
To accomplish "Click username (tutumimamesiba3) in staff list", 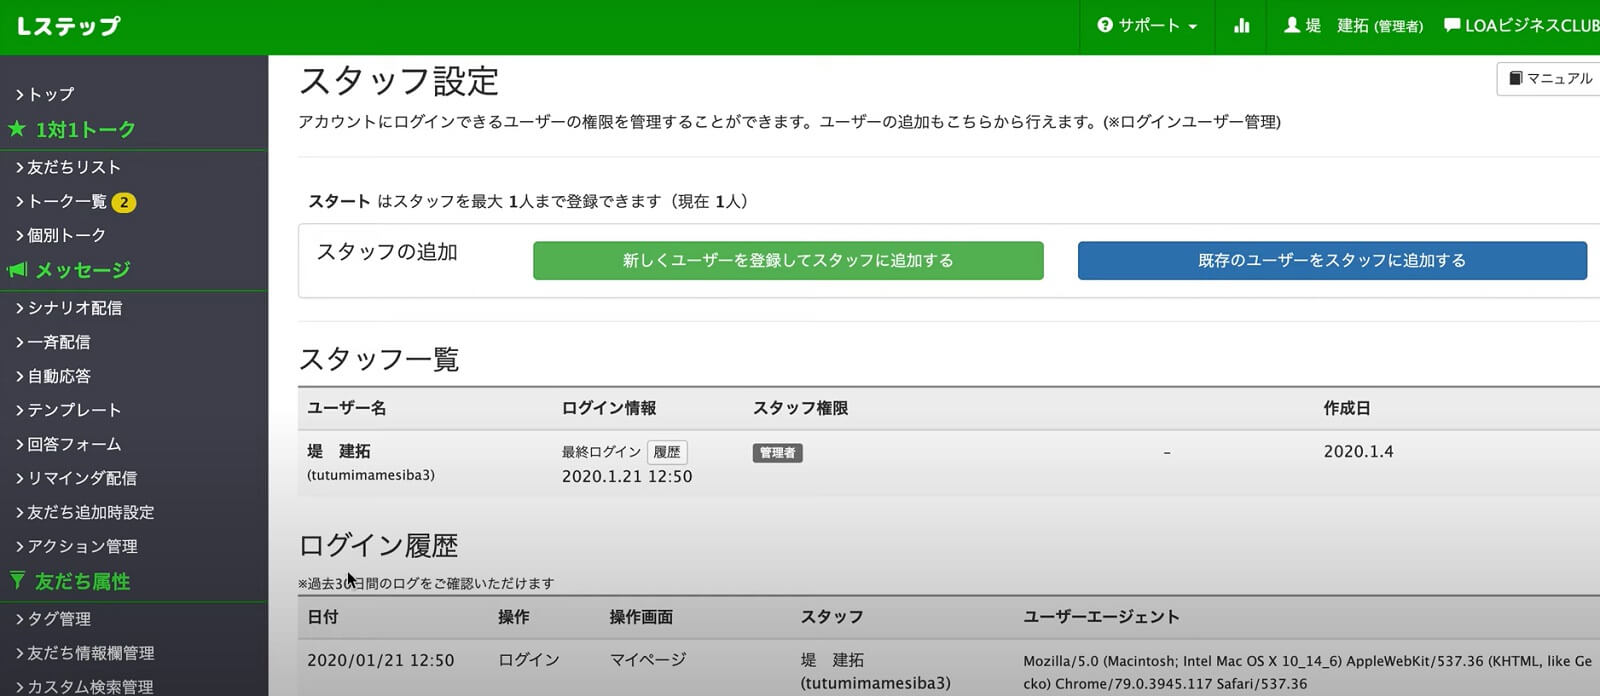I will pyautogui.click(x=371, y=475).
